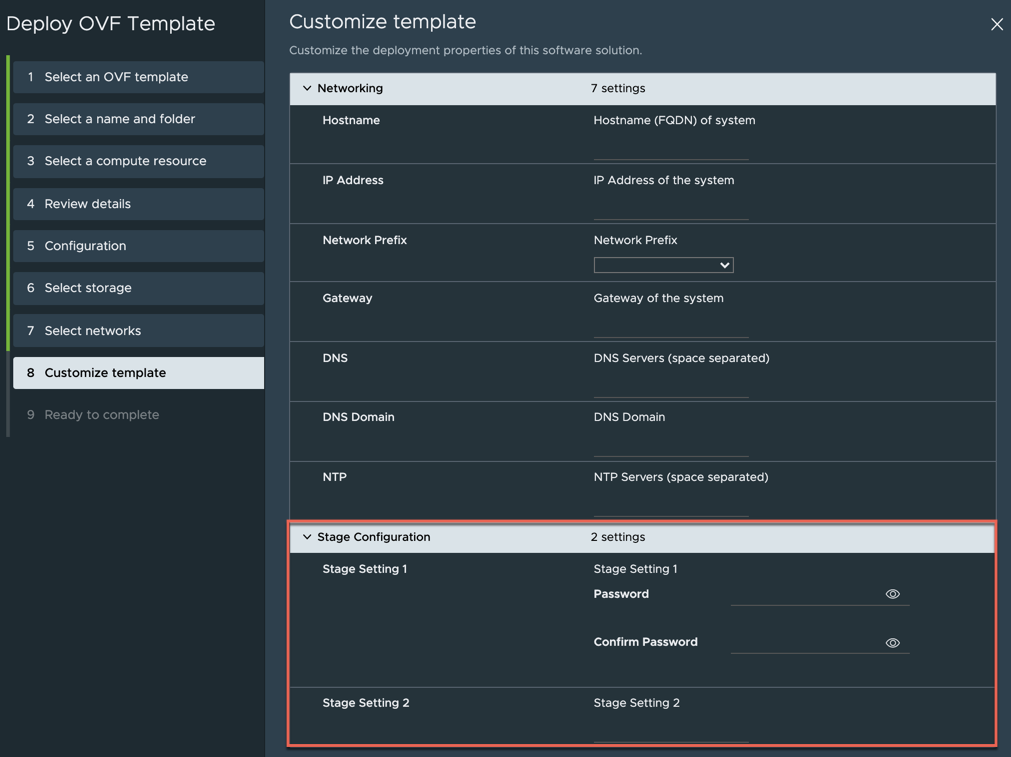Focus the IP Address input field

(670, 208)
